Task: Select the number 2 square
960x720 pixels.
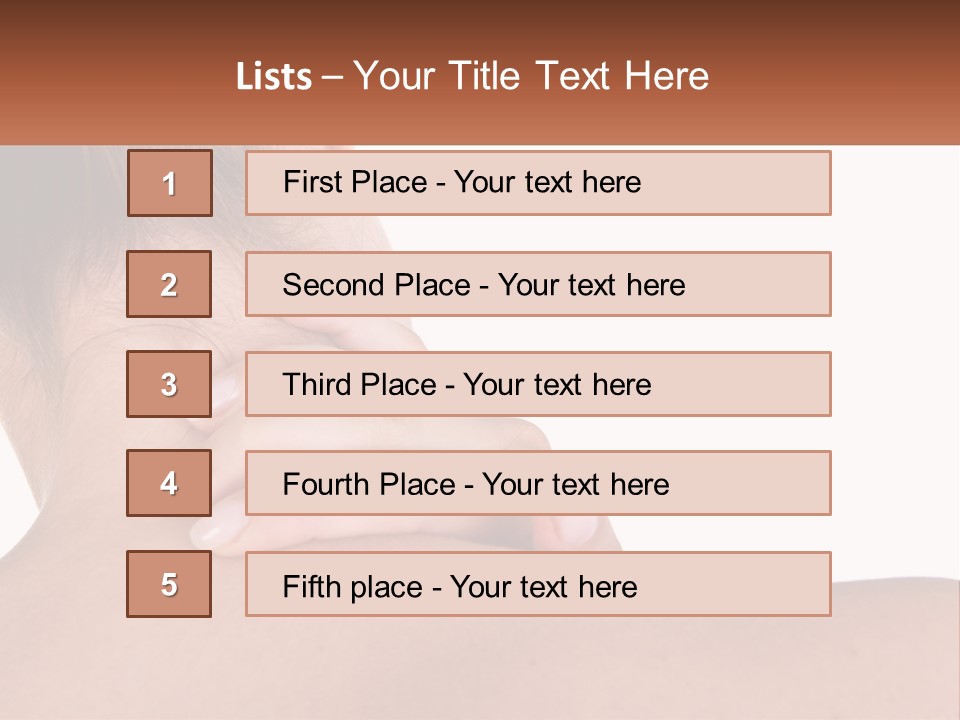Action: (x=169, y=284)
